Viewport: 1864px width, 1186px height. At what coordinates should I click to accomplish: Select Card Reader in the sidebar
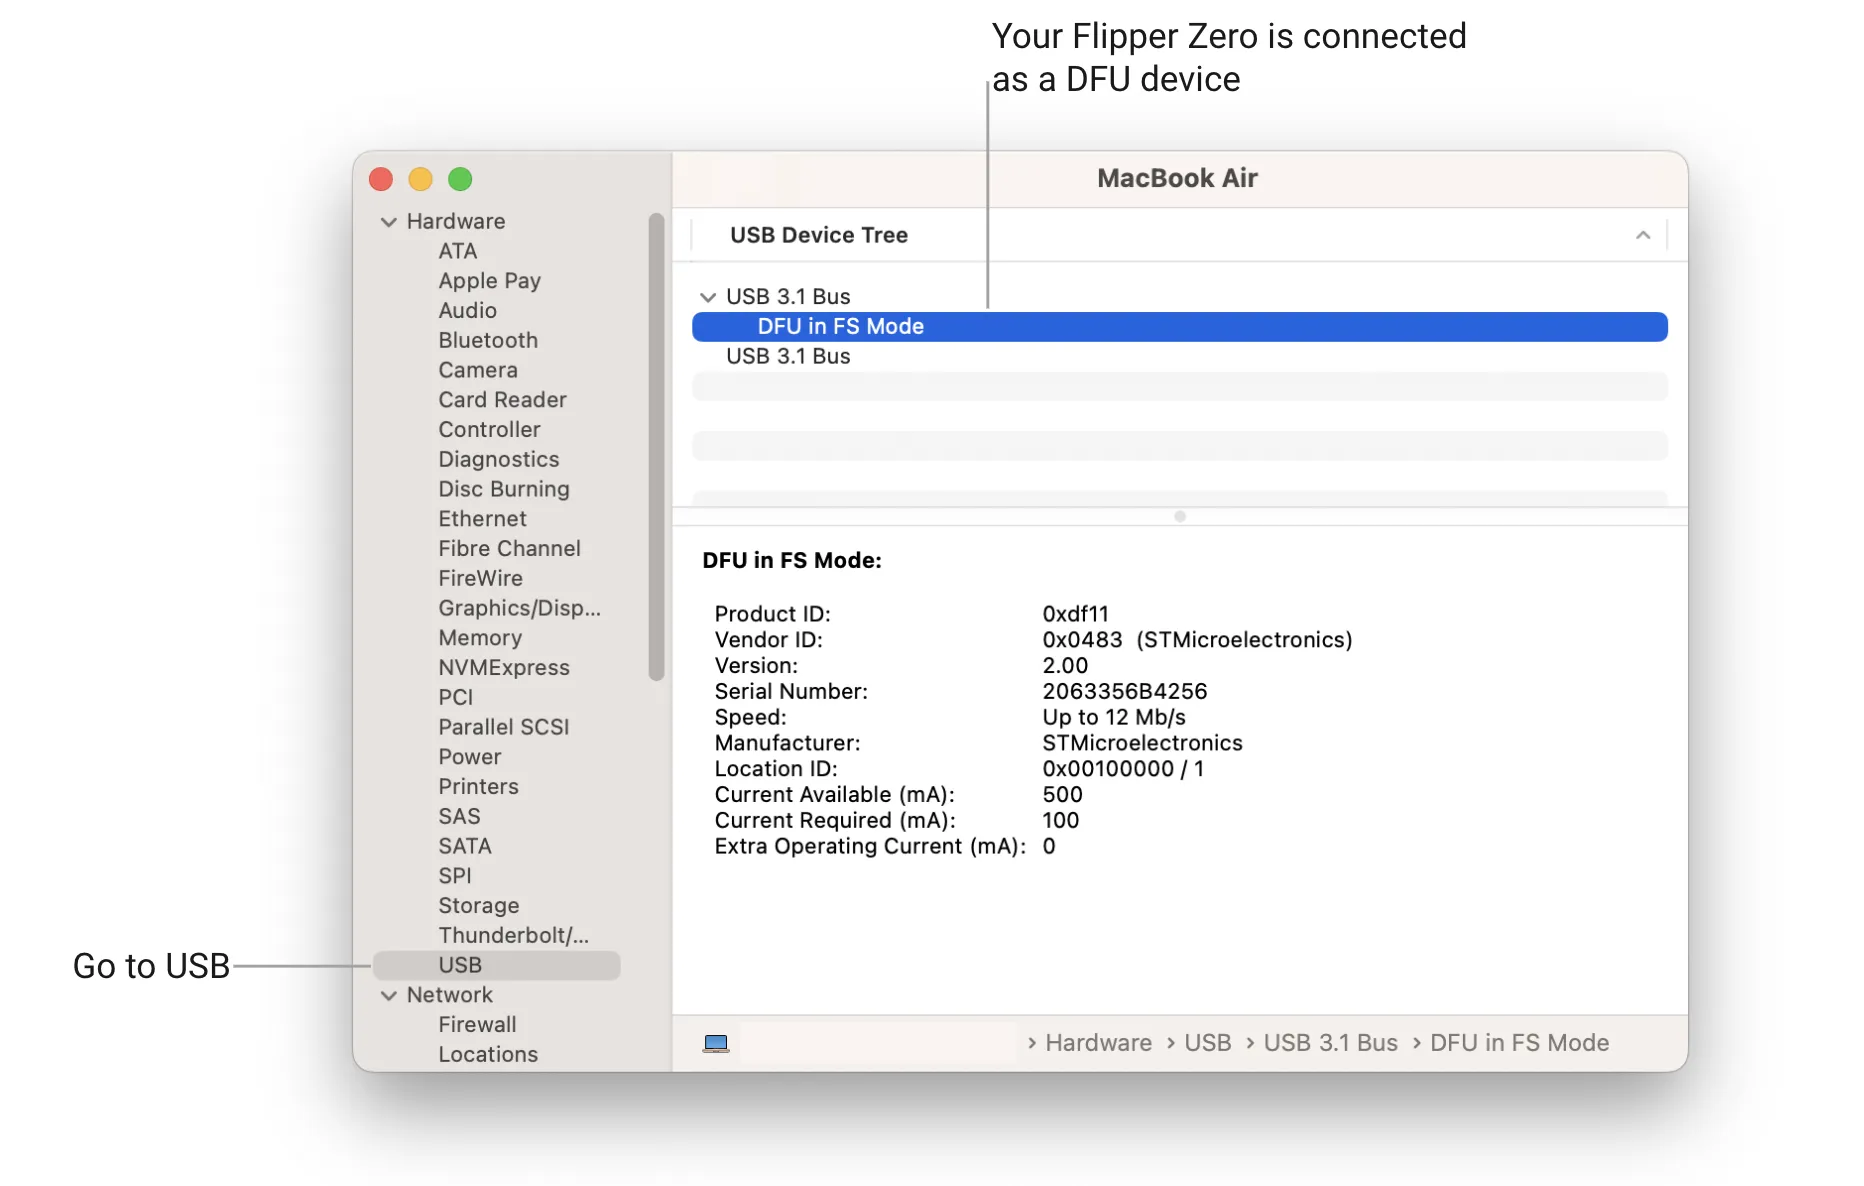coord(503,400)
